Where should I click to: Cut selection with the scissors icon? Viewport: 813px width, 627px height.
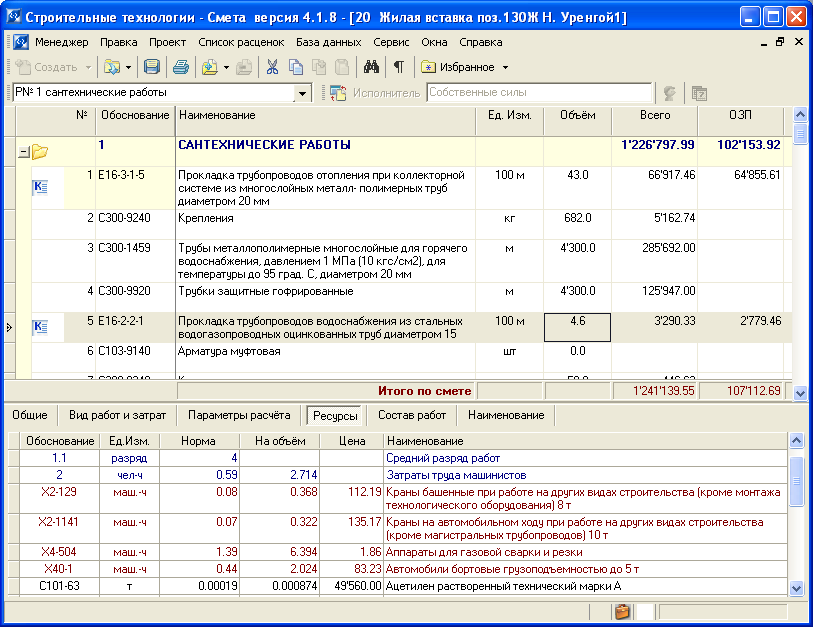(x=272, y=67)
